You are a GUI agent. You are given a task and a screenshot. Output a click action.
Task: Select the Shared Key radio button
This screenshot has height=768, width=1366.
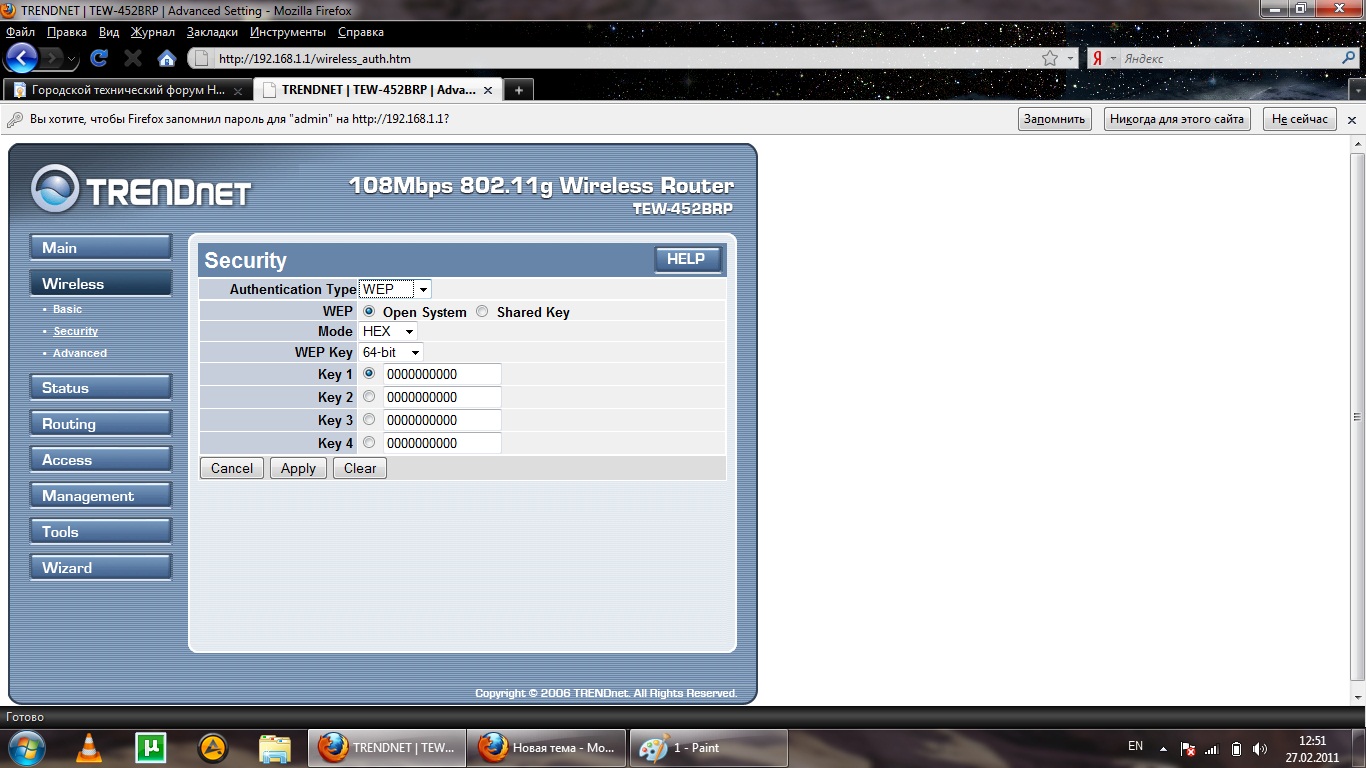coord(482,311)
